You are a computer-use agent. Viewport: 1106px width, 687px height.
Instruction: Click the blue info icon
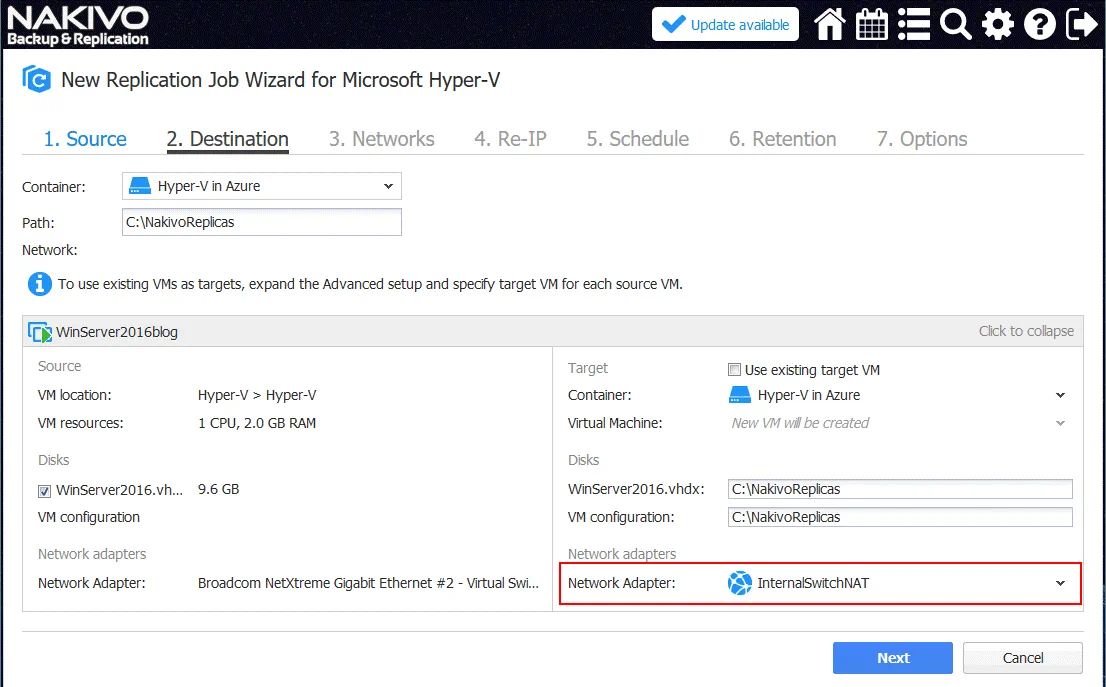click(39, 284)
